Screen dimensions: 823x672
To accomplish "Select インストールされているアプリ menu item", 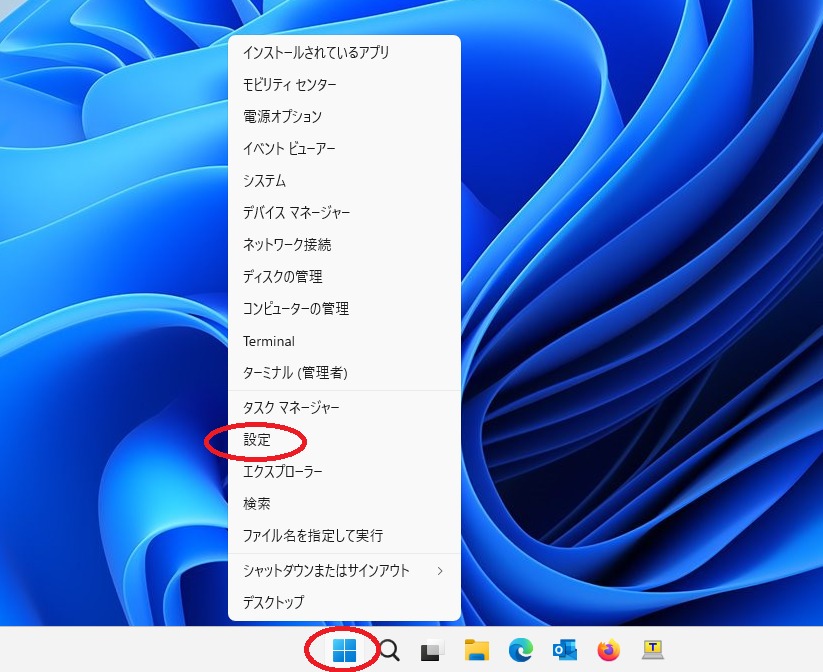I will click(344, 52).
